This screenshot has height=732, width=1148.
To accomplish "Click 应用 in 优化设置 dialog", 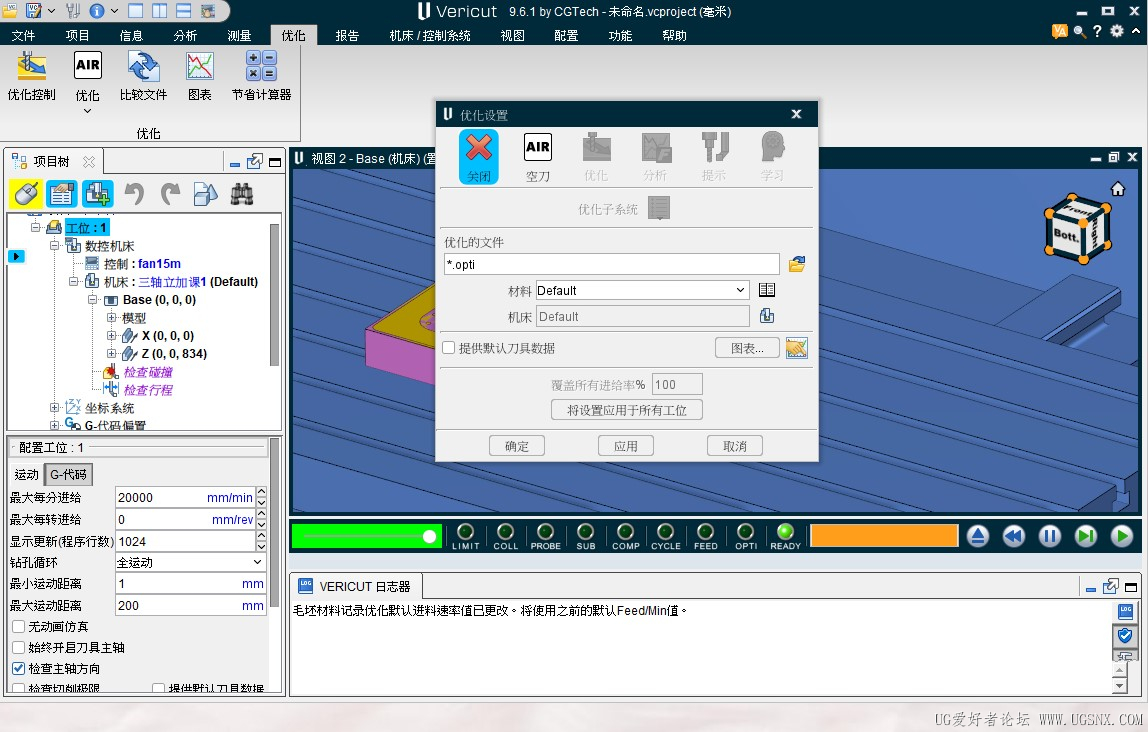I will (626, 446).
